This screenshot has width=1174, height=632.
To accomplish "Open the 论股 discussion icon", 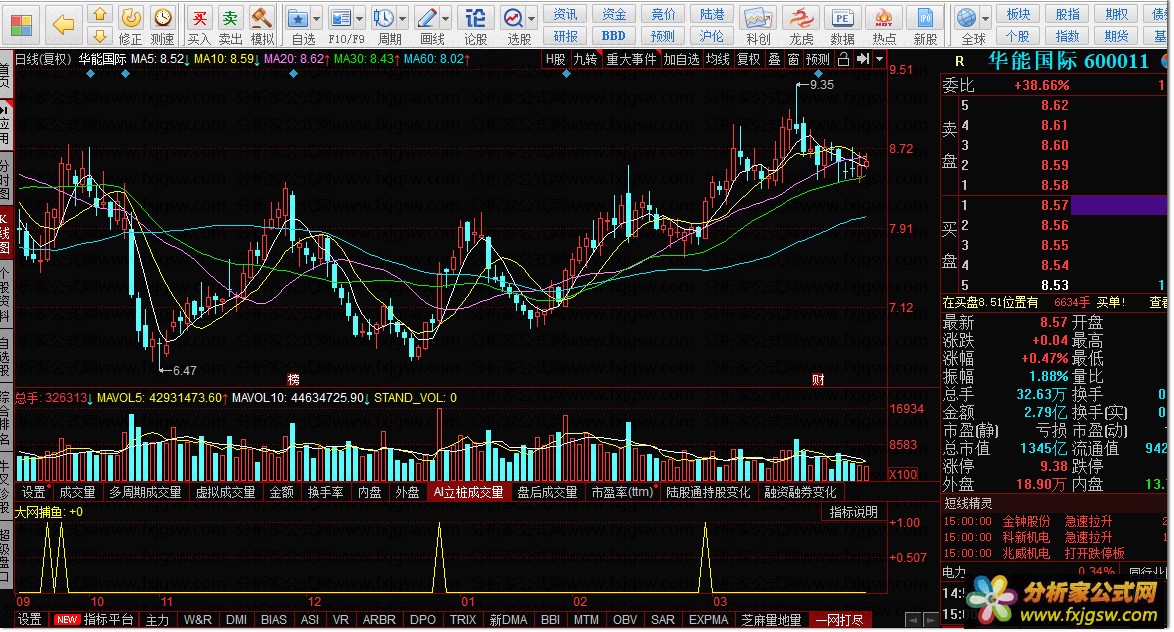I will [x=475, y=18].
